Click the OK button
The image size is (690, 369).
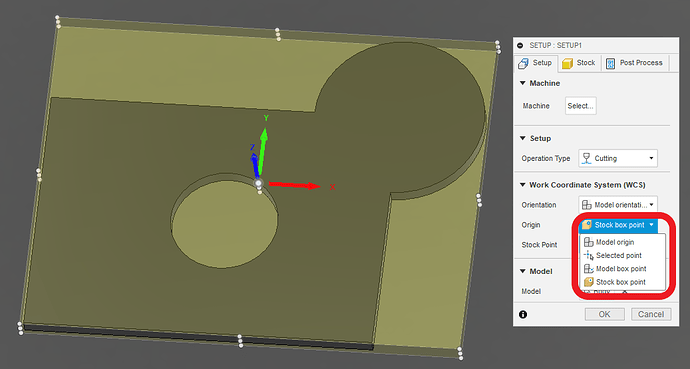click(605, 314)
